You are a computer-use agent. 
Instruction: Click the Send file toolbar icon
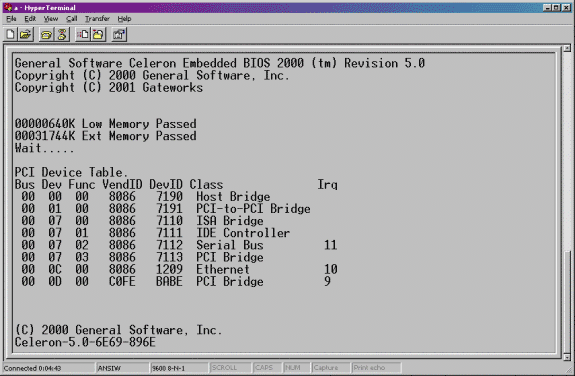(82, 34)
